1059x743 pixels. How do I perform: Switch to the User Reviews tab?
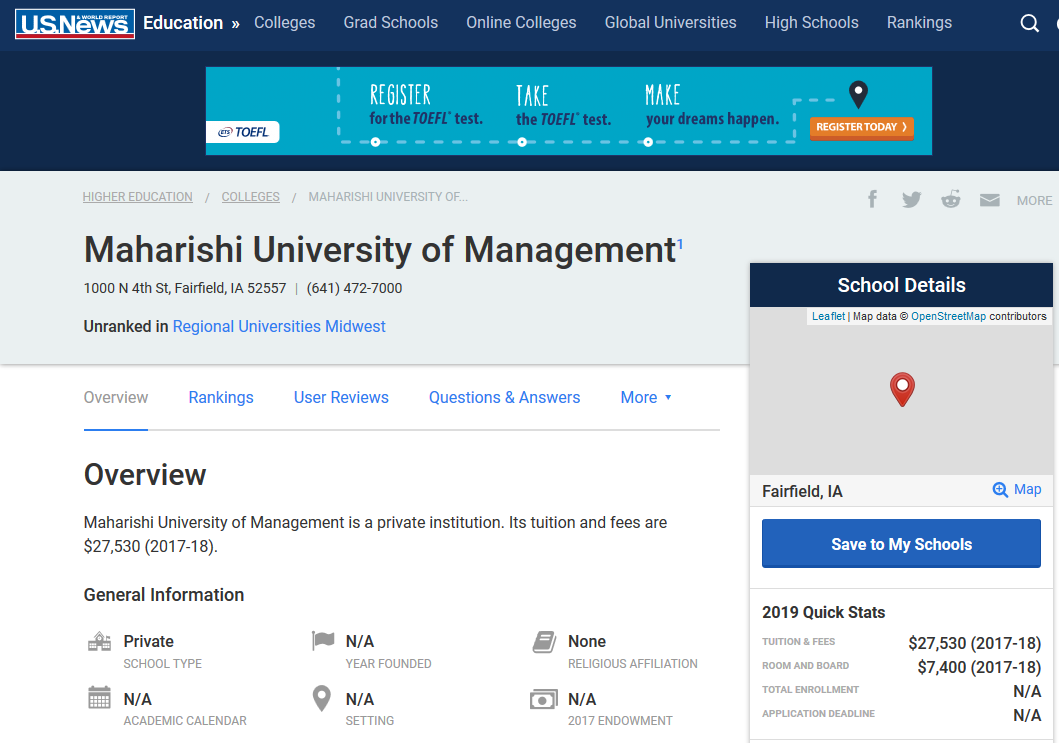[x=341, y=398]
